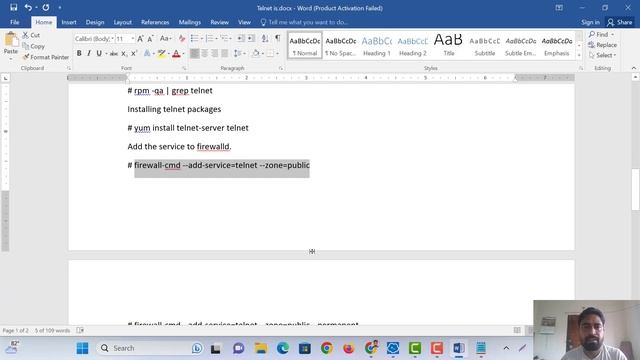Open Ribbon Display Options icon
Viewport: 640px width, 360px height.
(559, 8)
